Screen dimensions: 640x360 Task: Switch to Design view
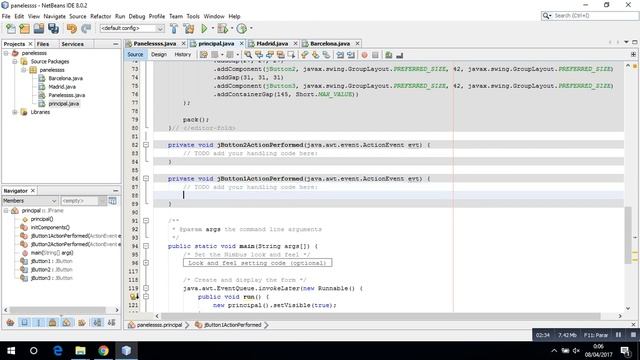(159, 55)
